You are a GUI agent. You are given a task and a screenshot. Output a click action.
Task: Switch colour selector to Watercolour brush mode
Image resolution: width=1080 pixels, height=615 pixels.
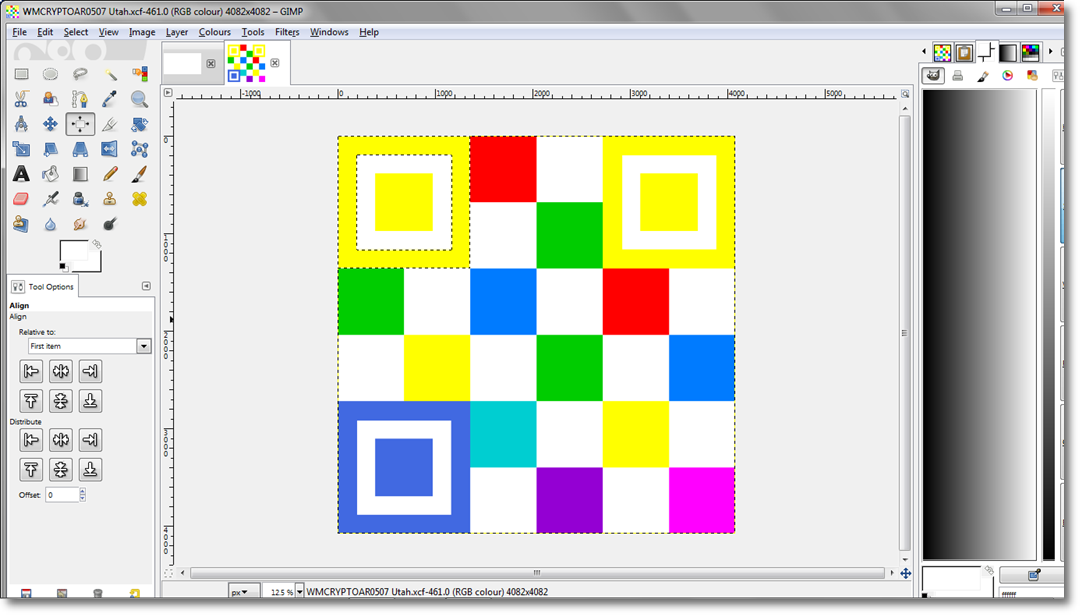[983, 76]
